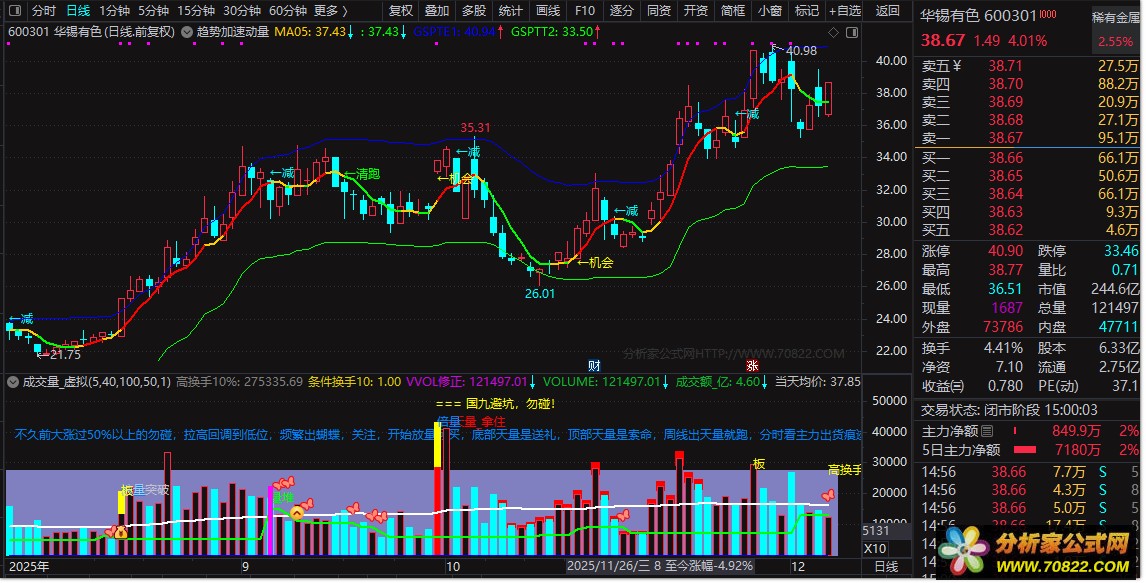Expand the 更多 timeframe menu
This screenshot has height=583, width=1146.
point(330,10)
